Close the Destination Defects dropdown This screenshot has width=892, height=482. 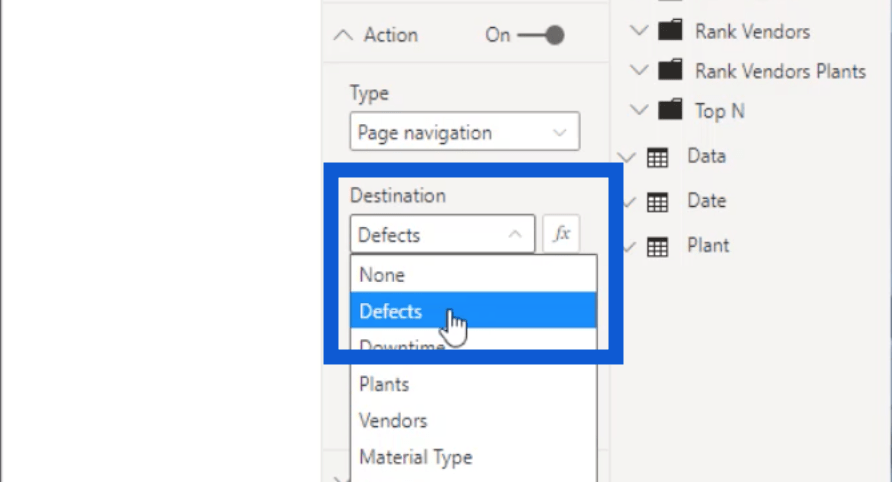(442, 234)
